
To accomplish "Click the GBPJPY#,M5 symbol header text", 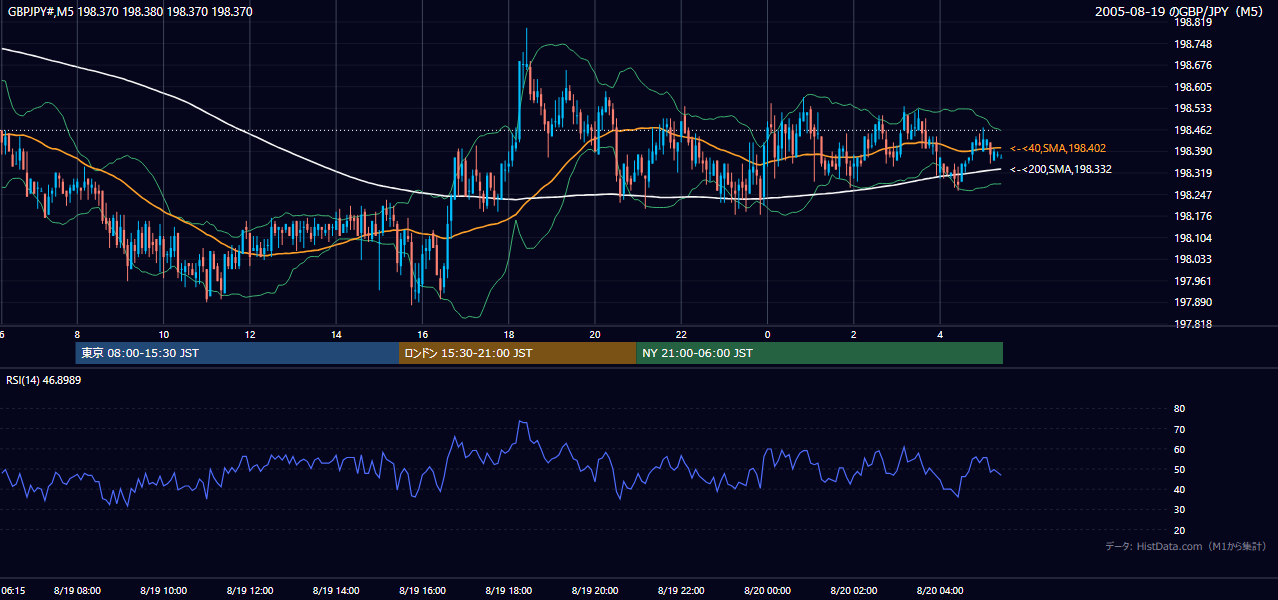I will (129, 12).
